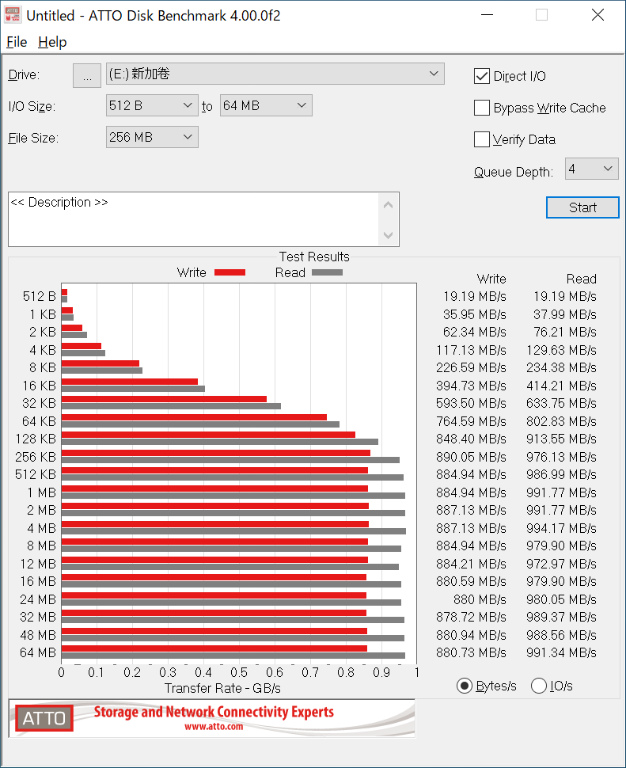Click the browse drive '...' button
This screenshot has width=626, height=768.
pyautogui.click(x=87, y=75)
